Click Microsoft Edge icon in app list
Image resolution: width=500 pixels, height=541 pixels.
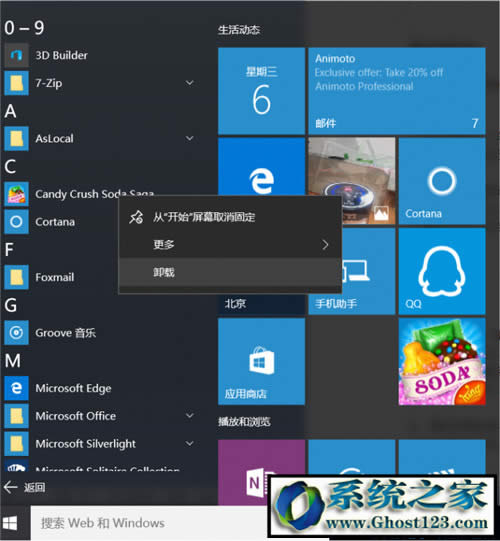coord(16,388)
